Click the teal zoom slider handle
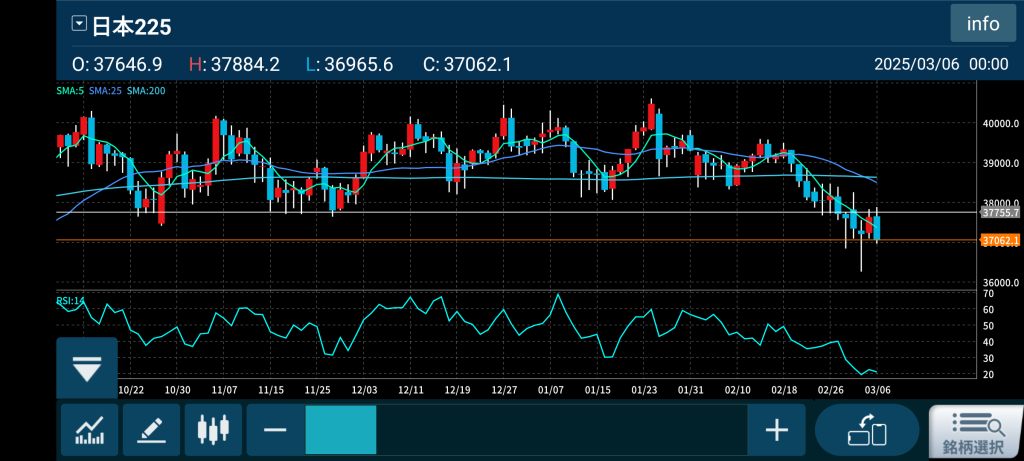 tap(341, 431)
